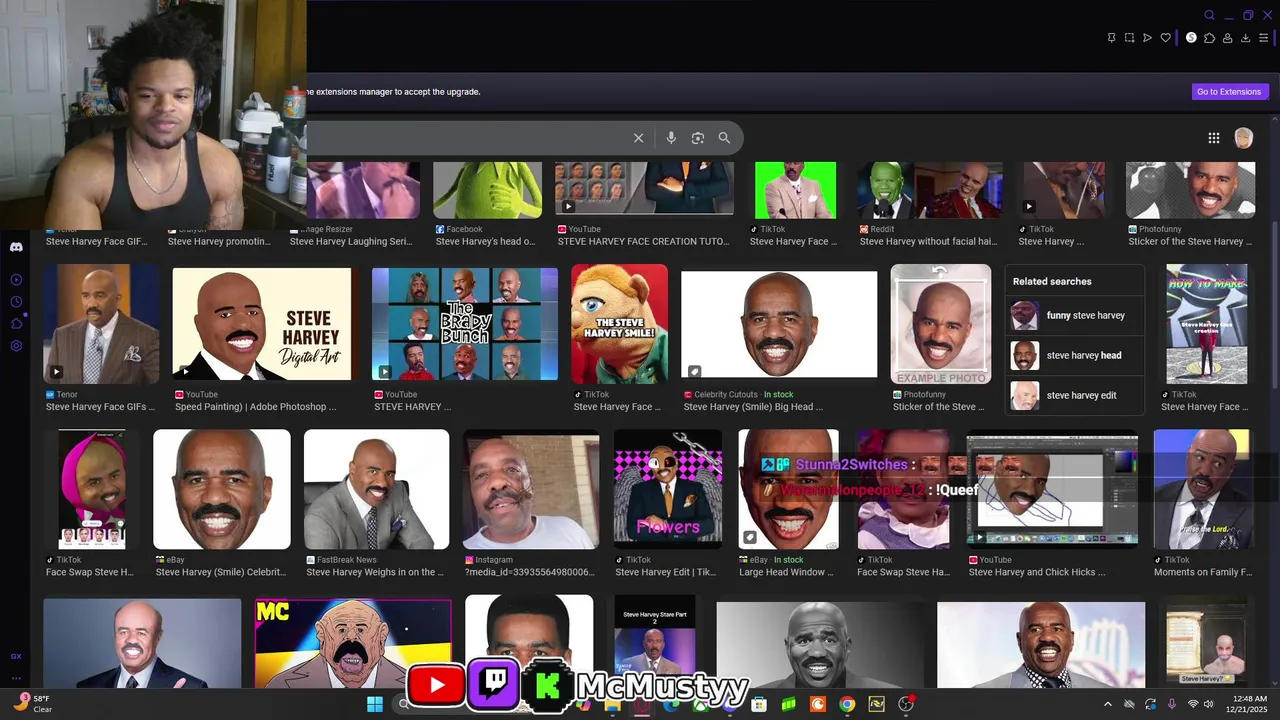Open the player icon in the sidebar
Viewport: 1280px width, 720px height.
[16, 280]
